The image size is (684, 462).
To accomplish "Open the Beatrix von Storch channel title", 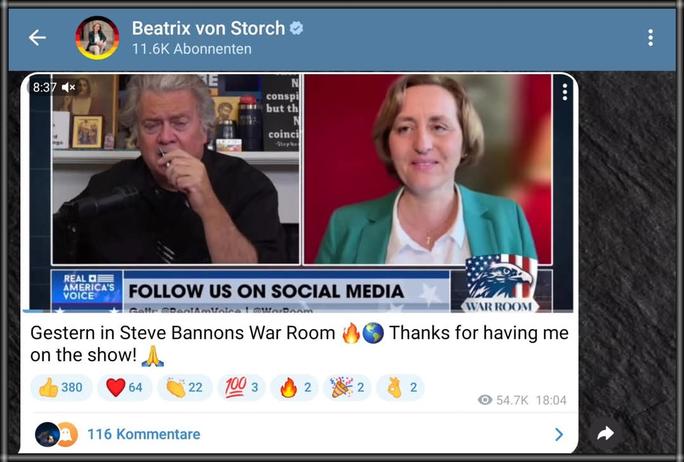I will pyautogui.click(x=209, y=28).
